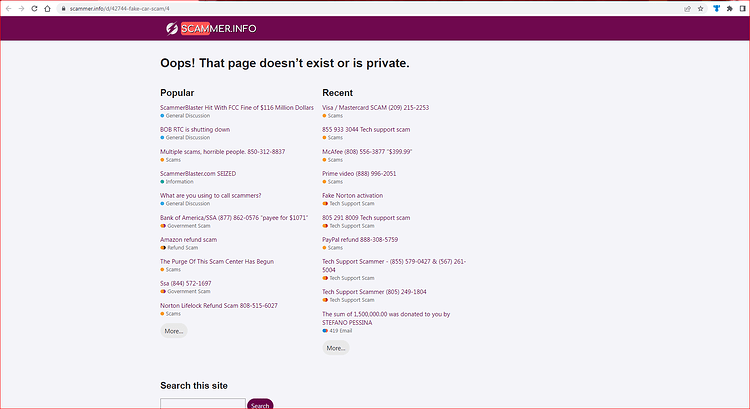Image resolution: width=750 pixels, height=409 pixels.
Task: Open What are you using to call scammers
Action: point(210,196)
